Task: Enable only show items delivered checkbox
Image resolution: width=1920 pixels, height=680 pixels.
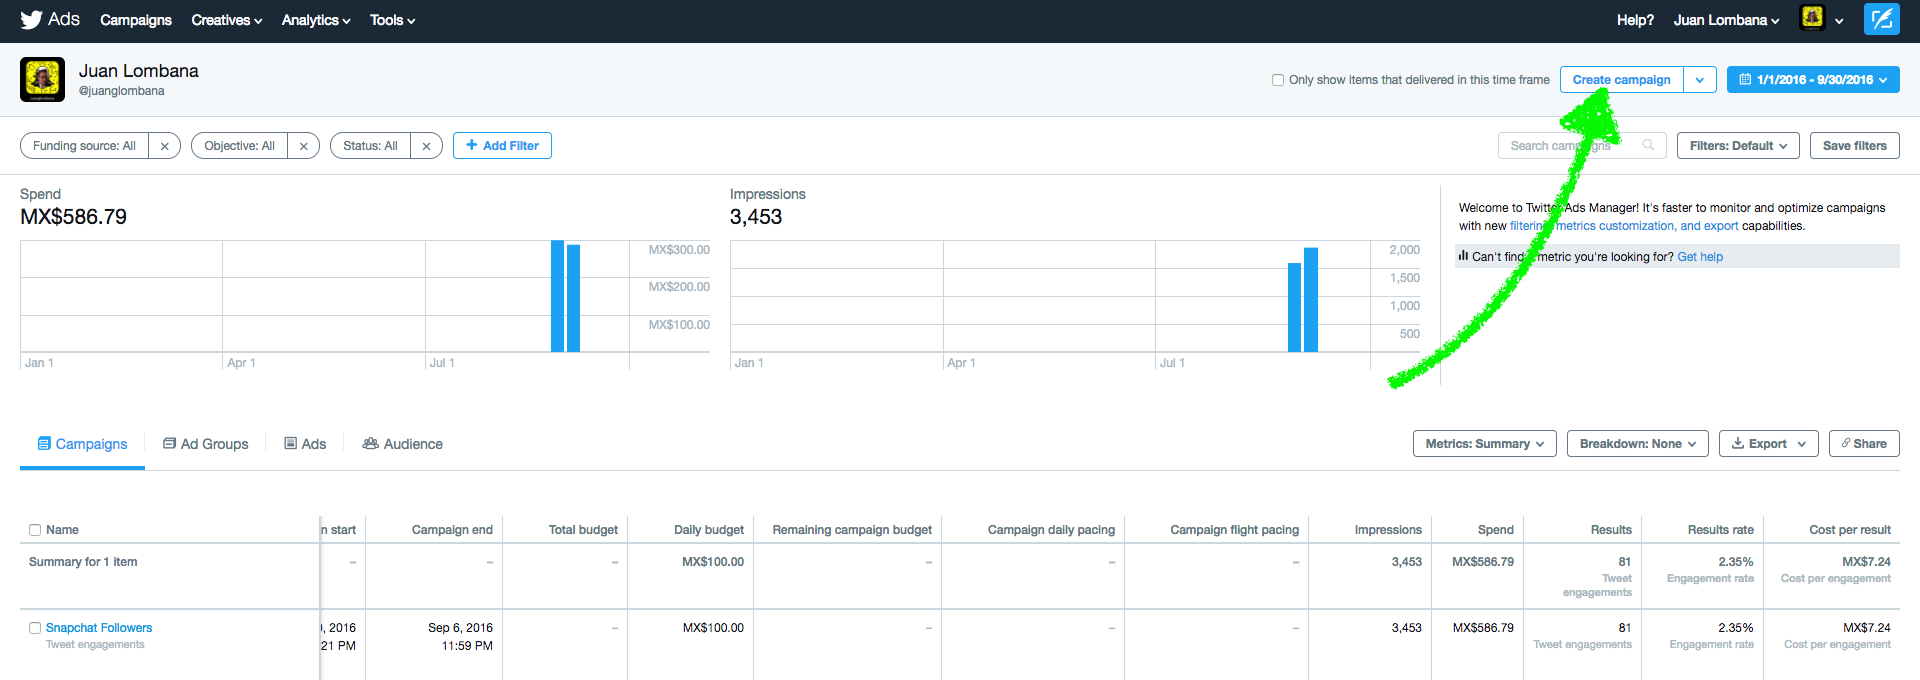Action: pyautogui.click(x=1278, y=80)
